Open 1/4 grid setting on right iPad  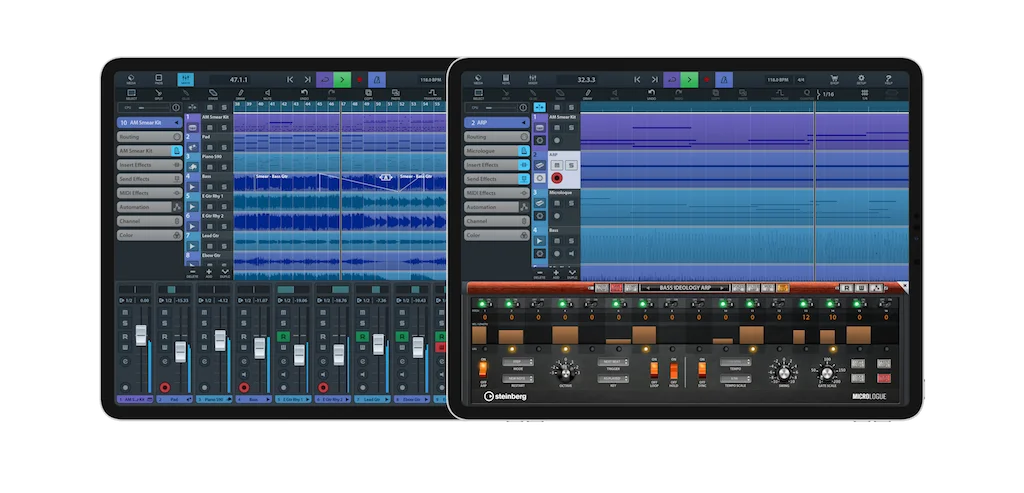click(865, 95)
